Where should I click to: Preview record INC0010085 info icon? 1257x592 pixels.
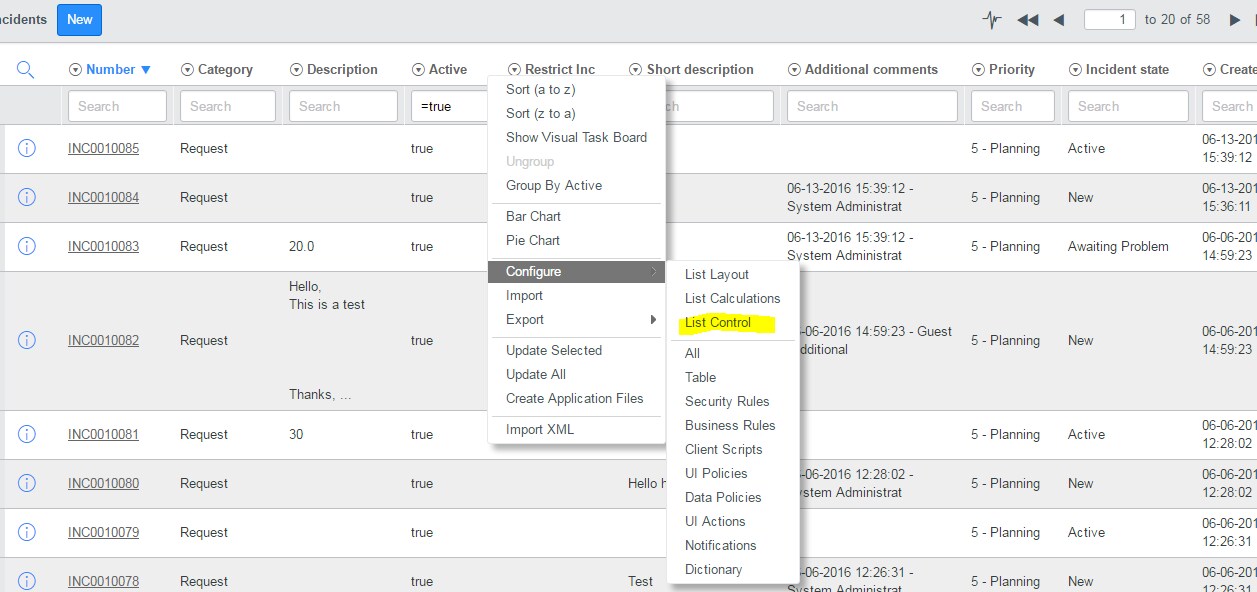point(27,148)
